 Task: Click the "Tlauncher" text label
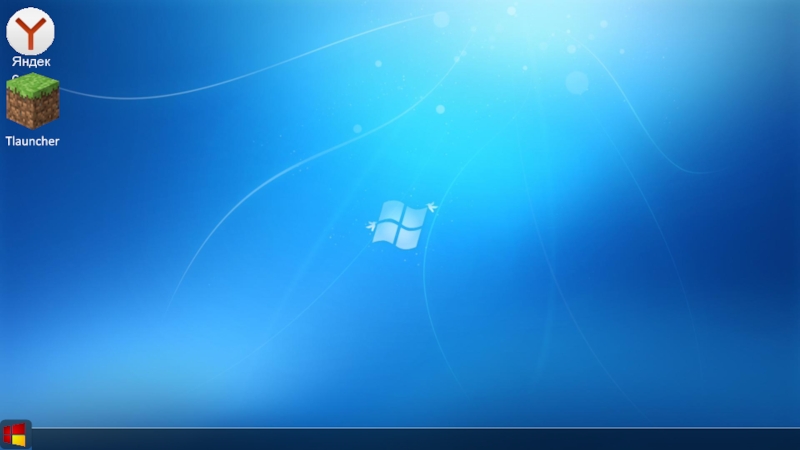pos(32,142)
